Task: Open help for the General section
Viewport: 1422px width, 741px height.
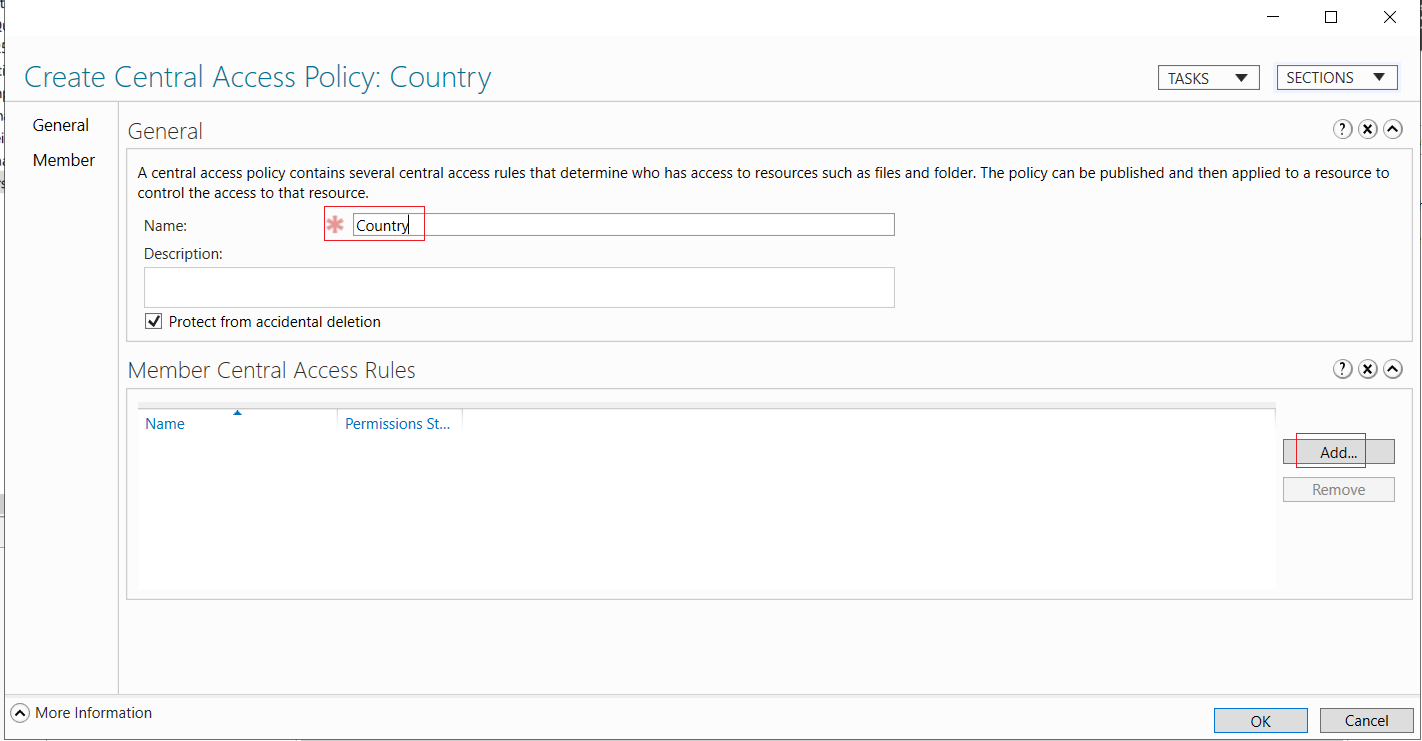Action: [x=1343, y=130]
